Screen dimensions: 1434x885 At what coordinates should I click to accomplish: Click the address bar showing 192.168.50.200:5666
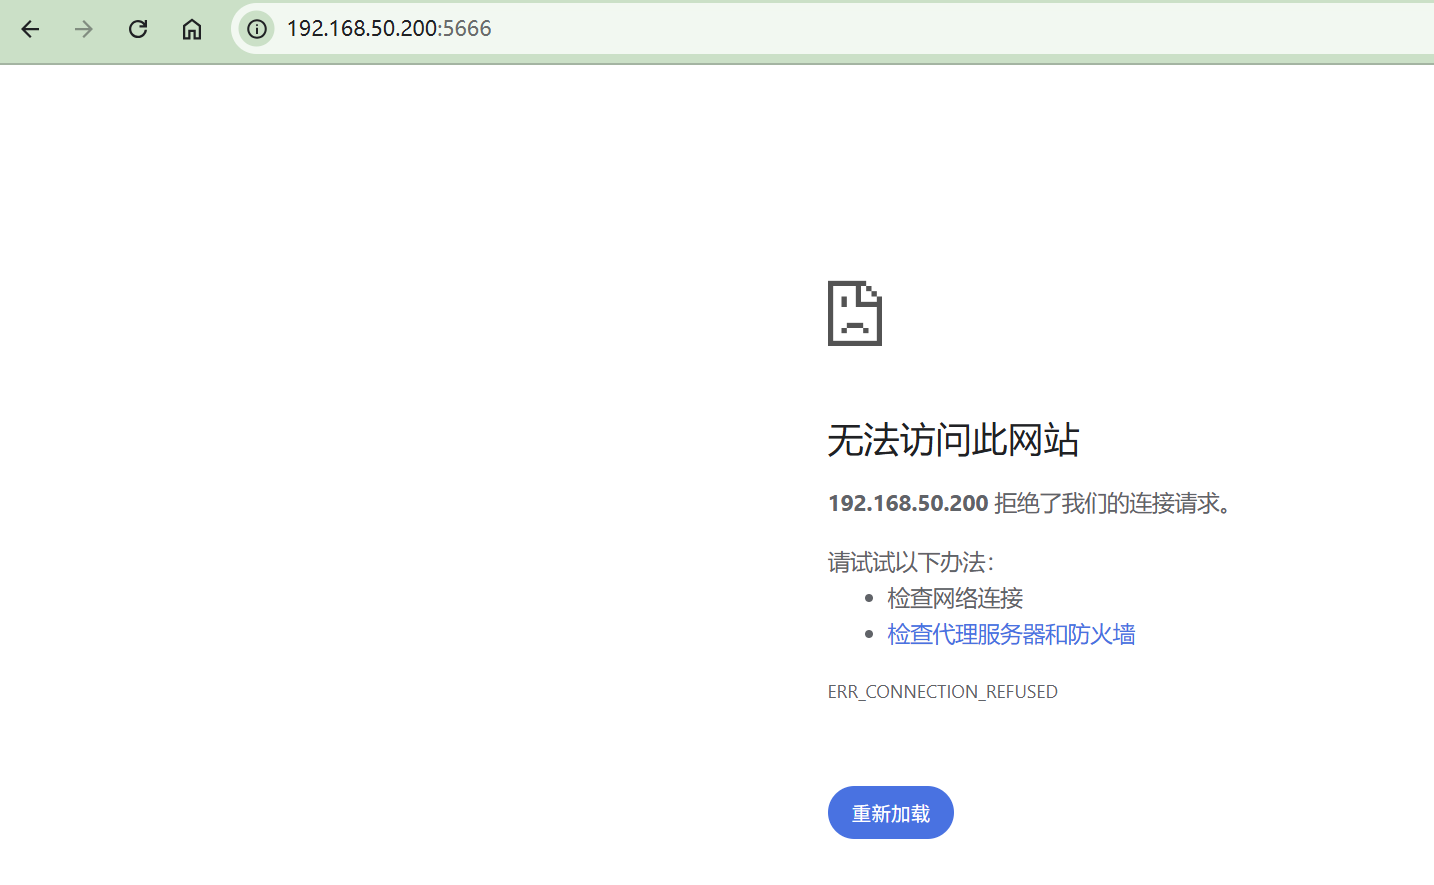(389, 28)
